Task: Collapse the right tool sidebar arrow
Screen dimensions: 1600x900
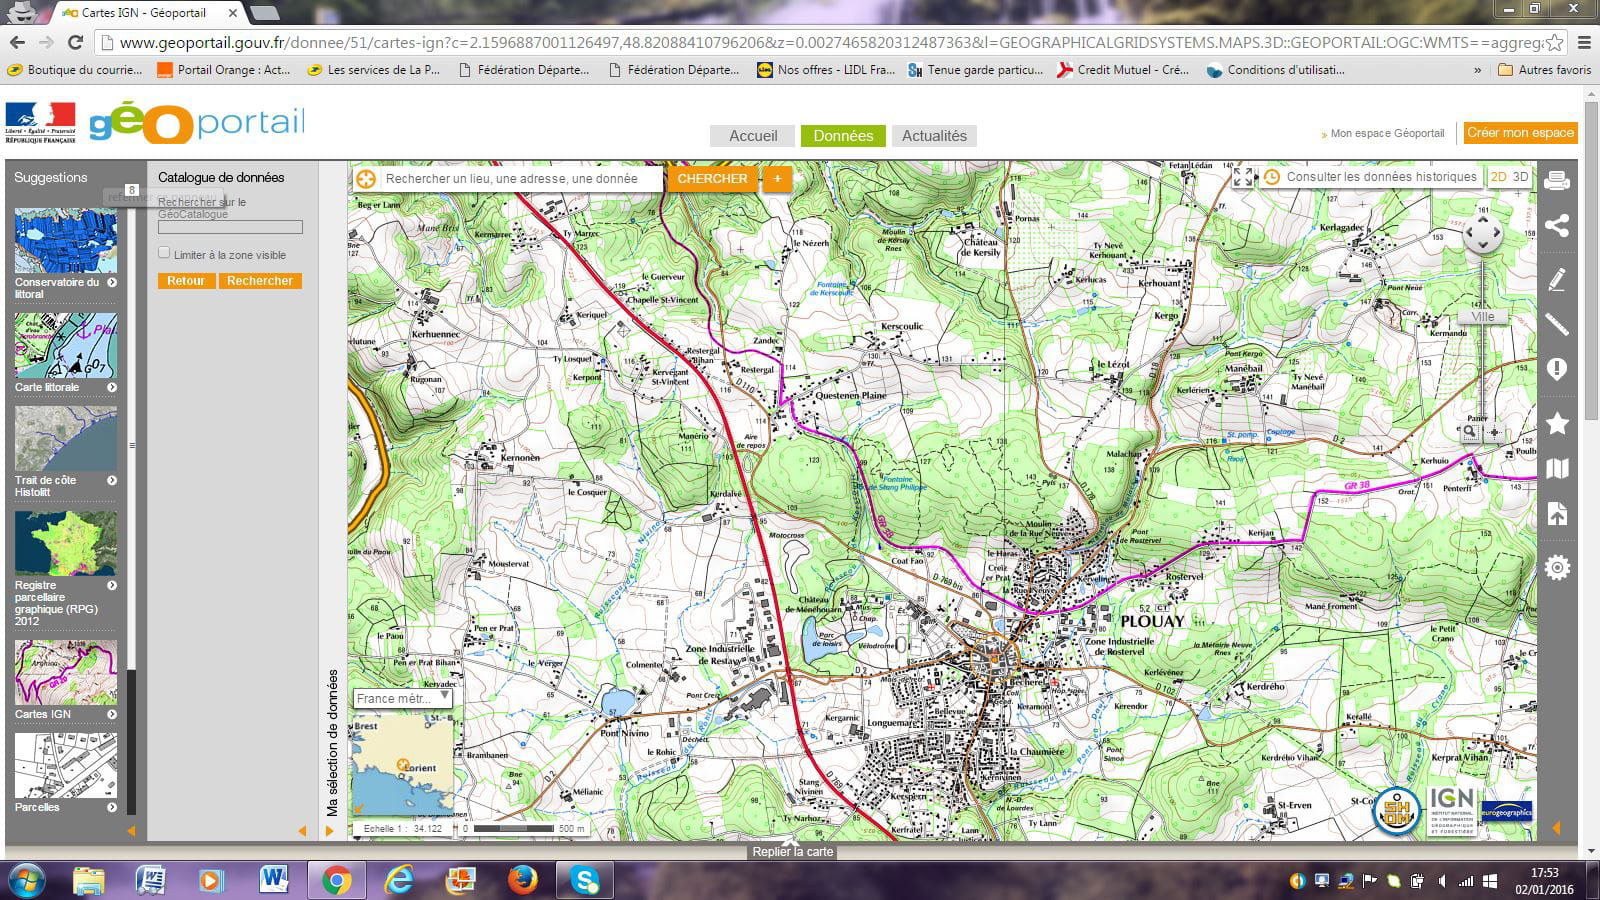Action: pyautogui.click(x=1556, y=827)
